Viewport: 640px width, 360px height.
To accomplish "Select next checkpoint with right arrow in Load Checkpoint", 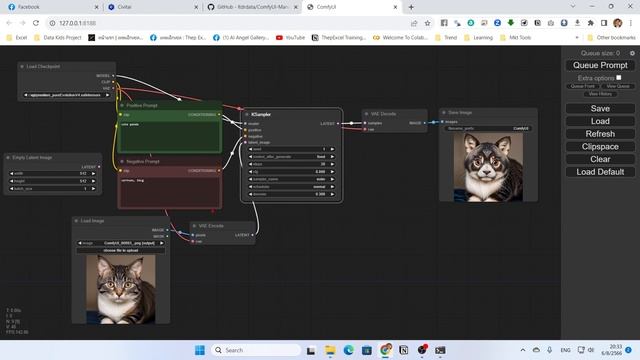I will click(107, 95).
